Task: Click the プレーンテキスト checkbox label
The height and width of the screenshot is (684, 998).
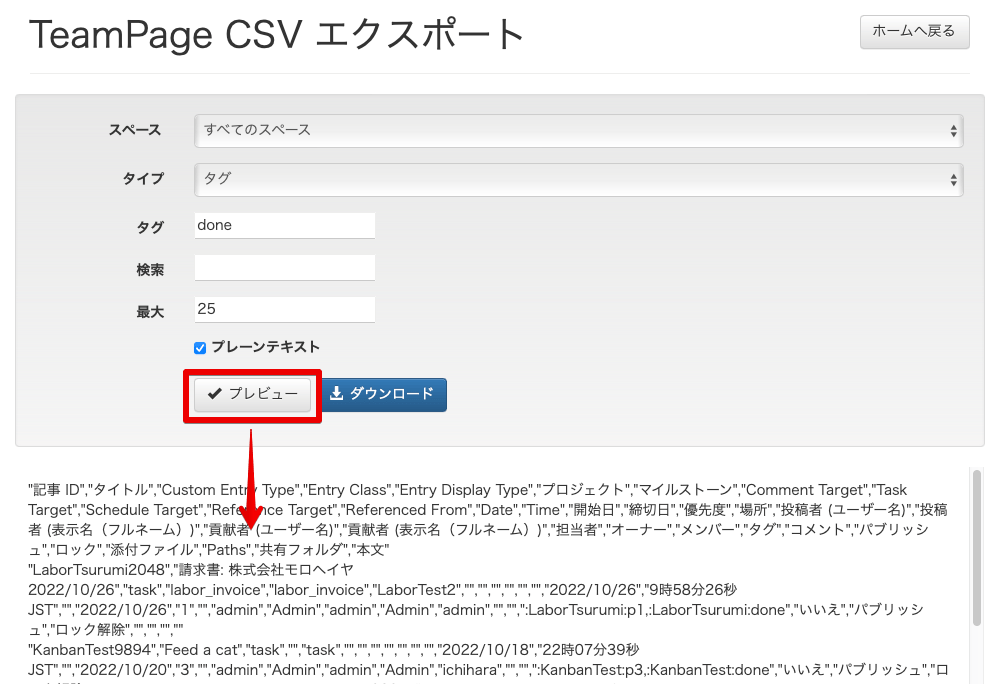Action: [265, 347]
